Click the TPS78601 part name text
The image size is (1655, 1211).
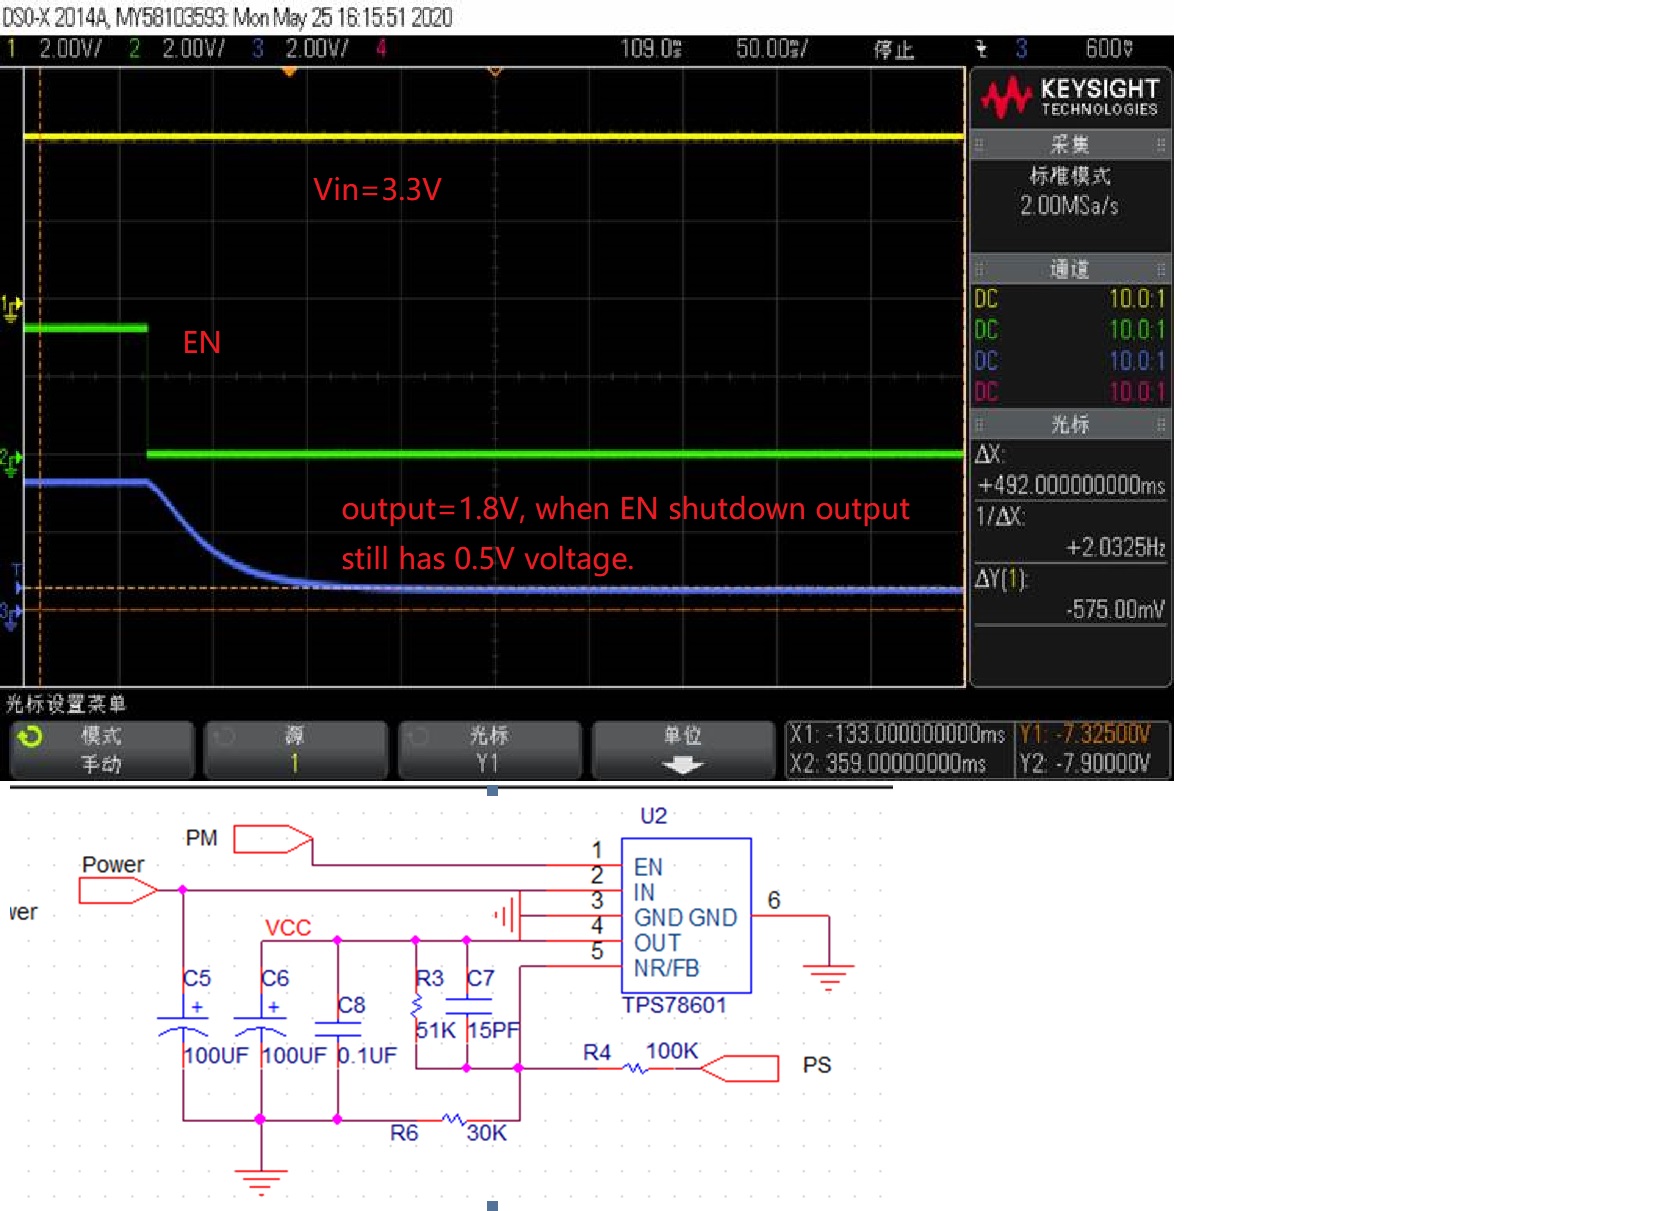point(674,1005)
